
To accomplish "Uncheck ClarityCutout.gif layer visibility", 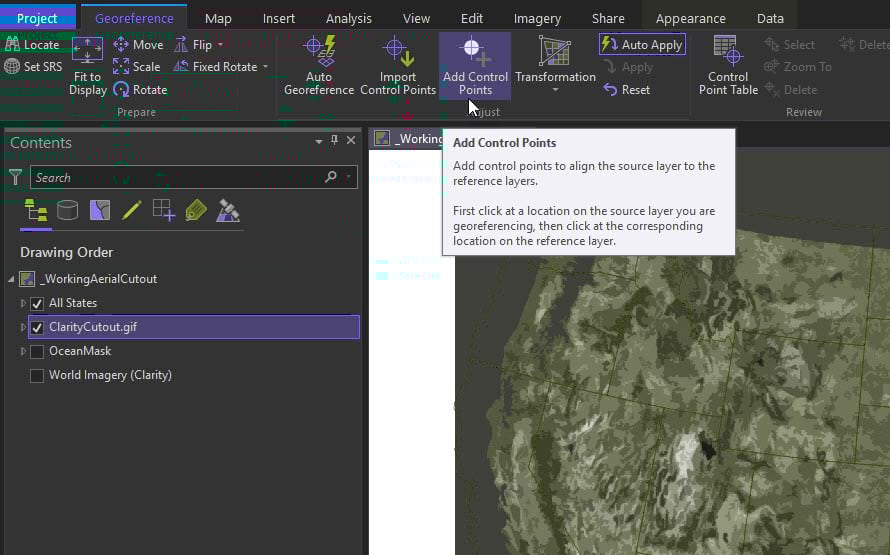I will tap(37, 327).
